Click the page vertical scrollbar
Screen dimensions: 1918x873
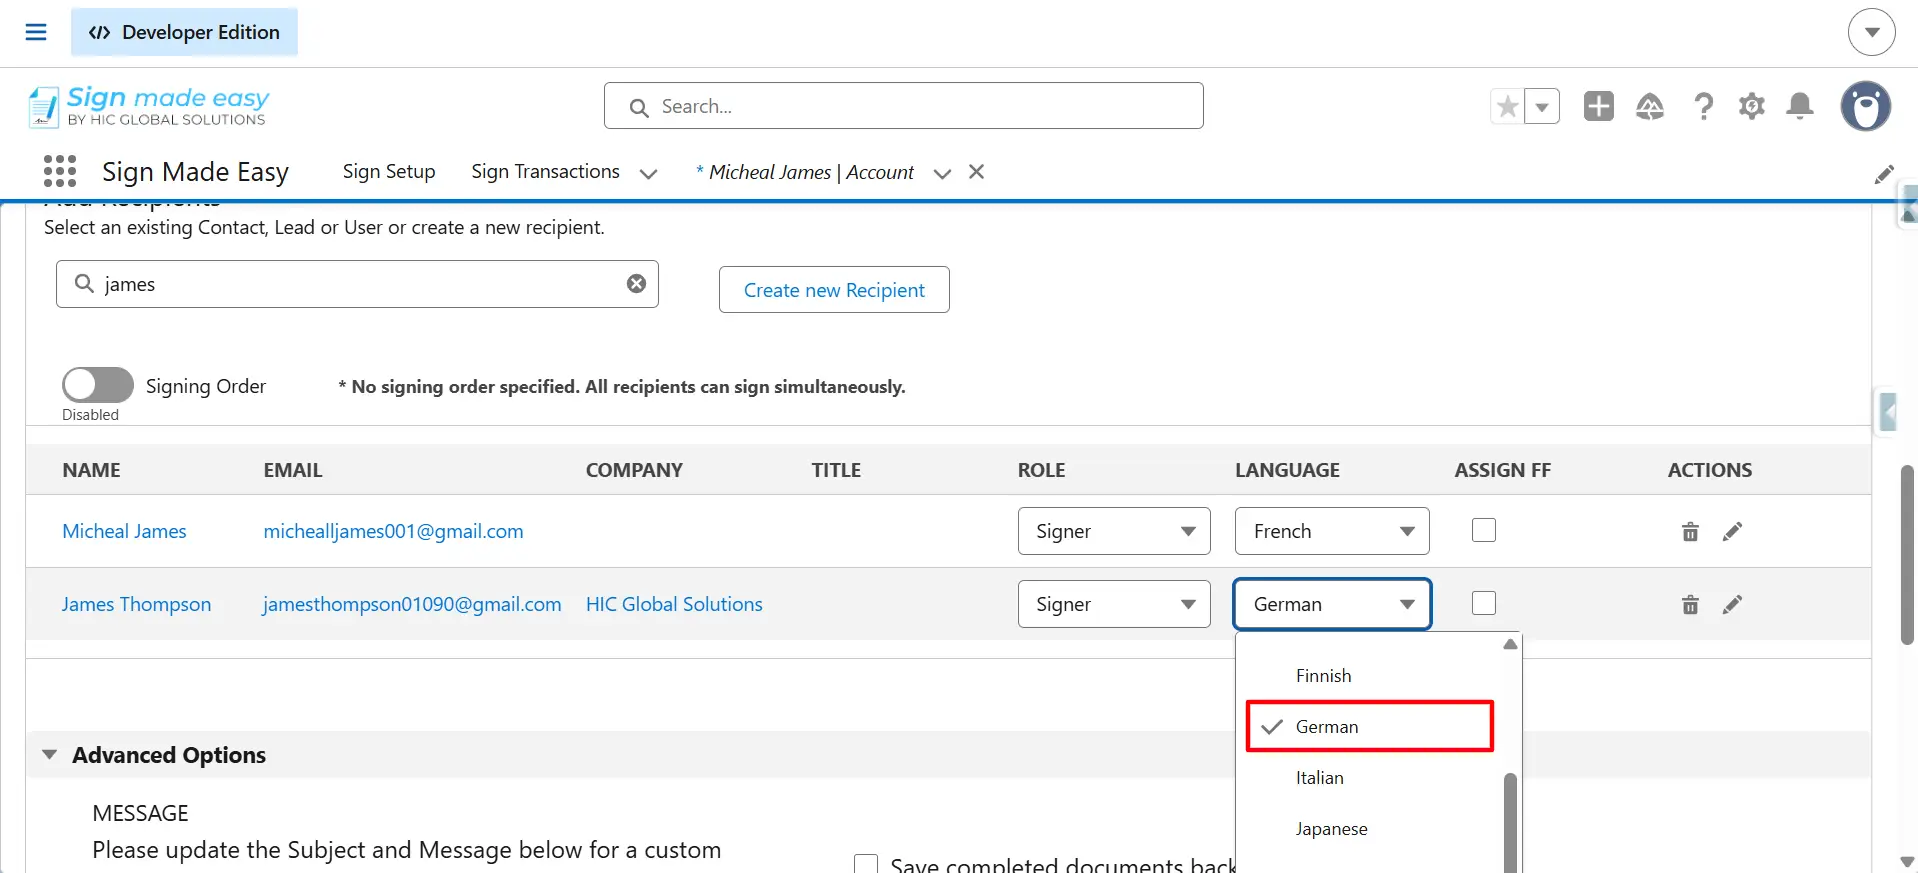tap(1906, 555)
